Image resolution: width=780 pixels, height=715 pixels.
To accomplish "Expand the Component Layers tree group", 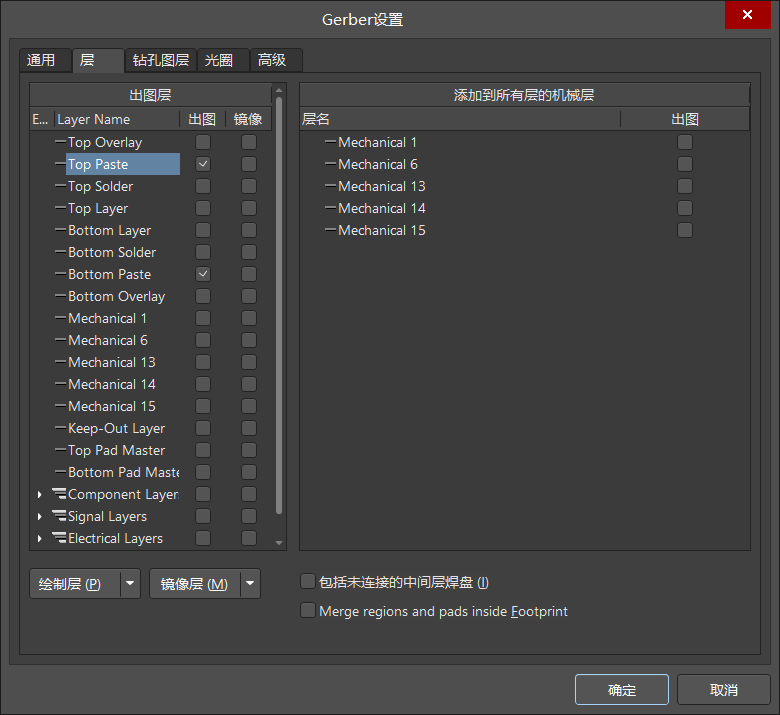I will (x=40, y=494).
